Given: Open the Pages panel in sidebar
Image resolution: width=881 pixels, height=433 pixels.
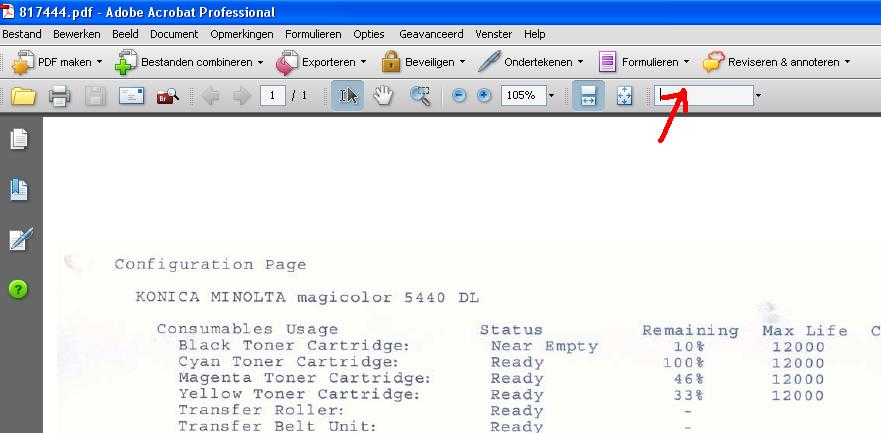Looking at the screenshot, I should pyautogui.click(x=19, y=139).
